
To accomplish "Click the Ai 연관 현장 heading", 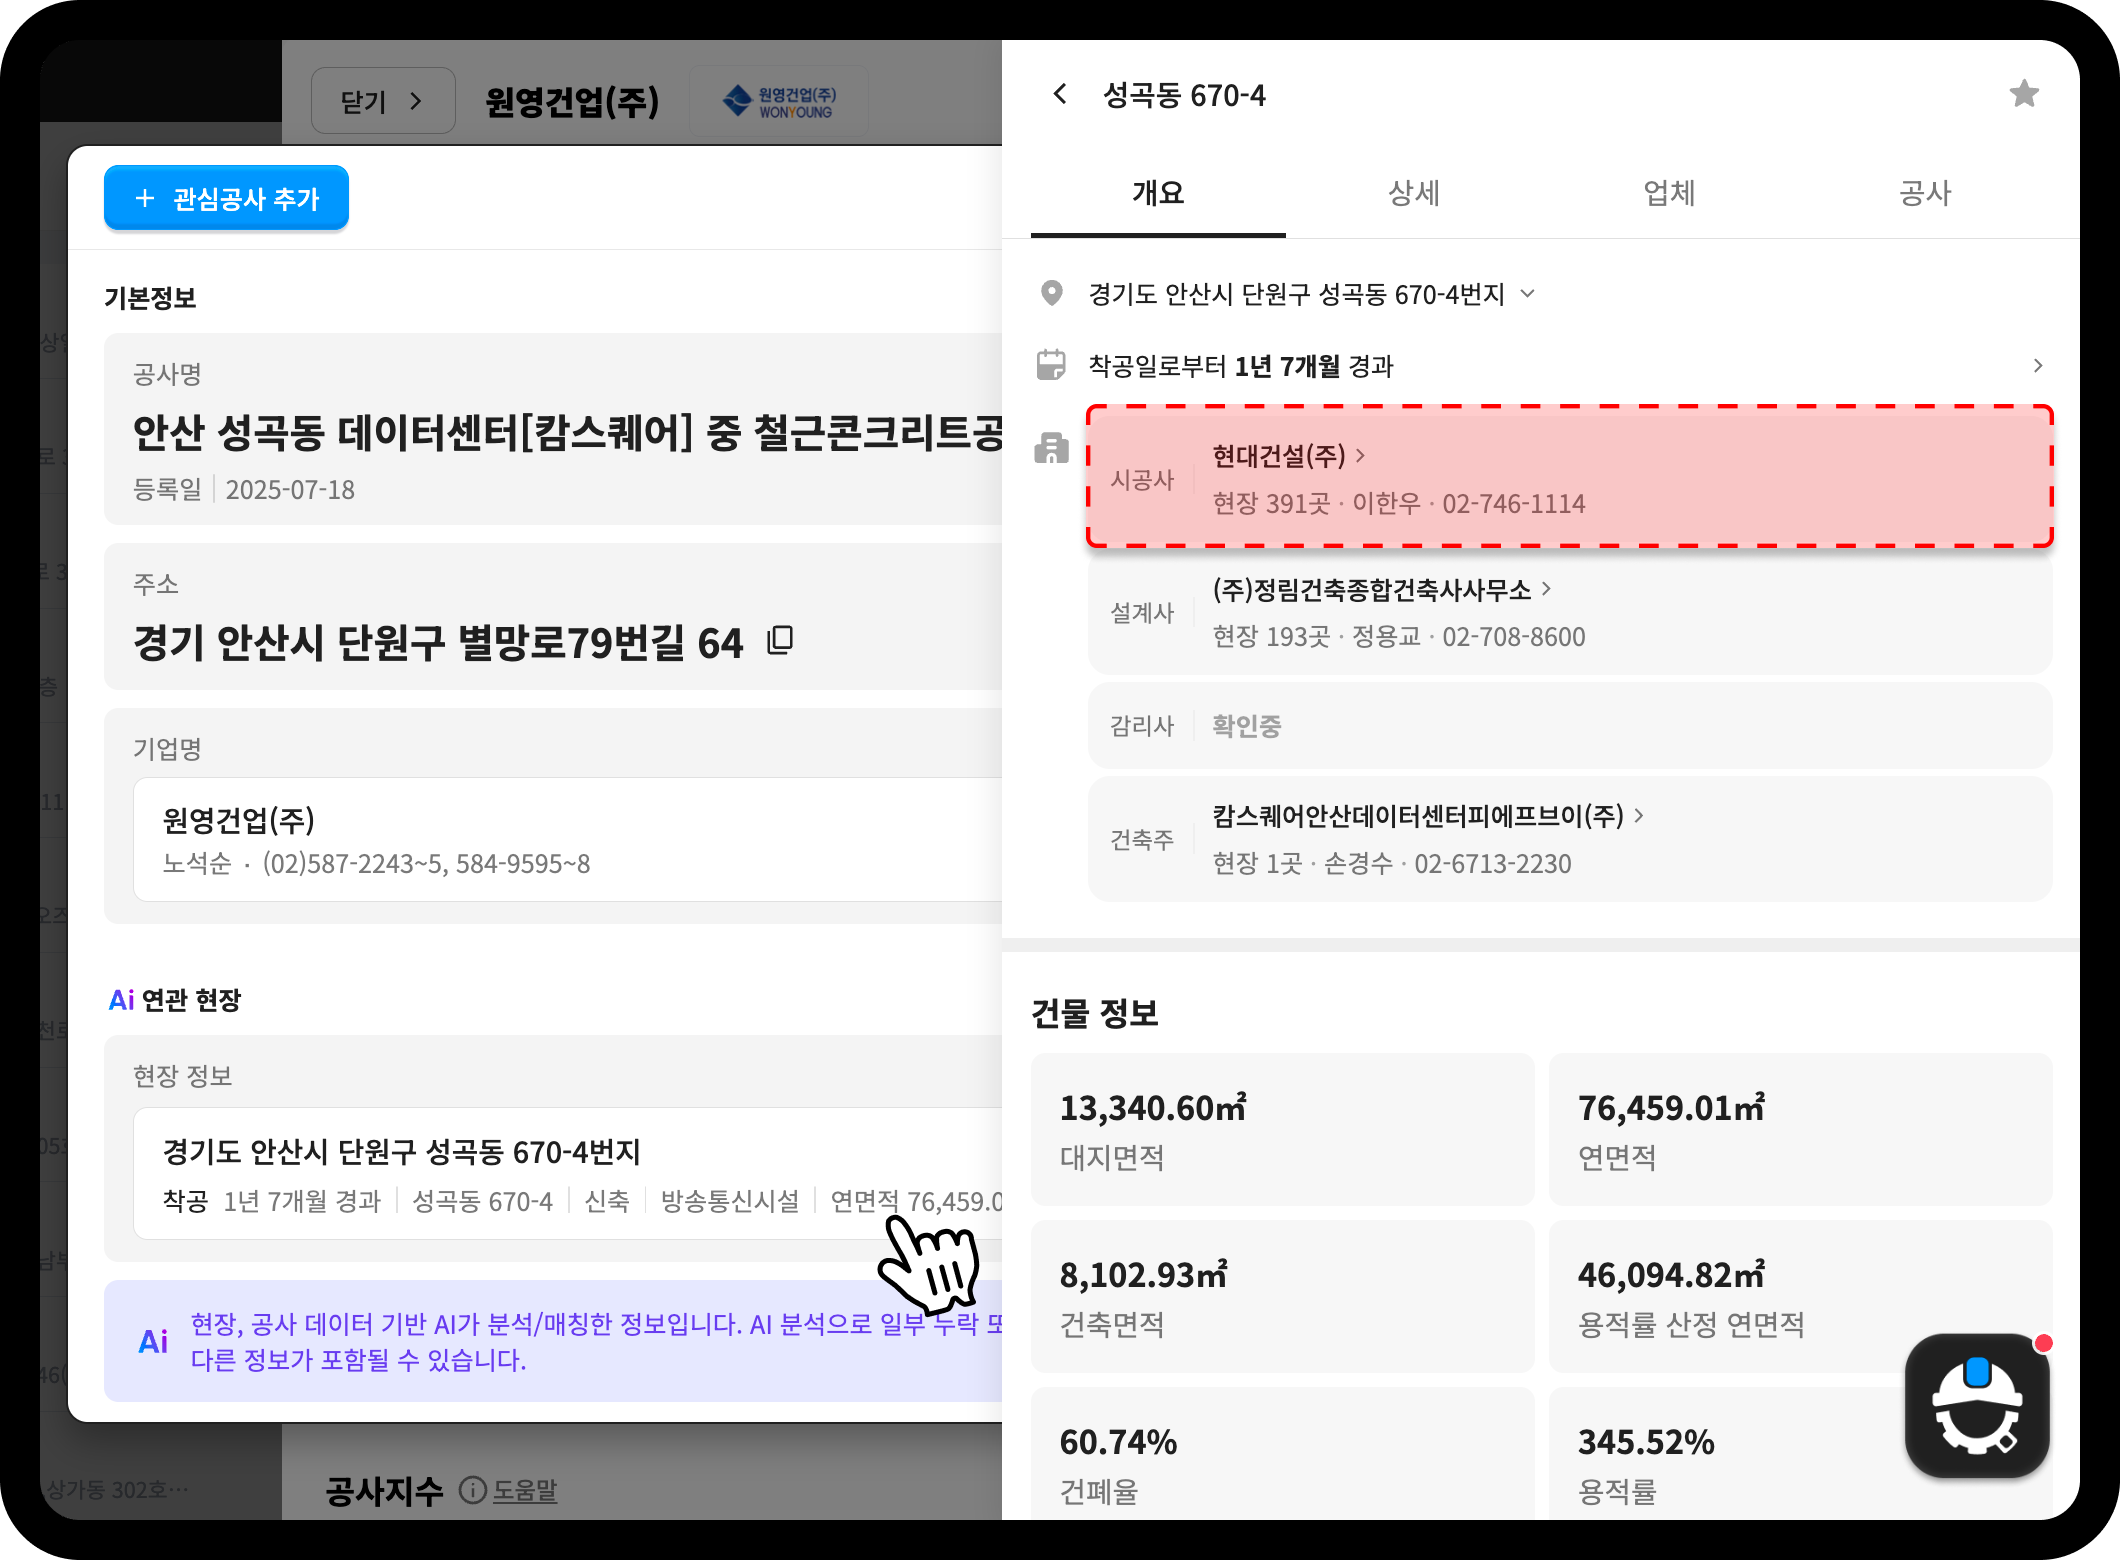I will (175, 1000).
